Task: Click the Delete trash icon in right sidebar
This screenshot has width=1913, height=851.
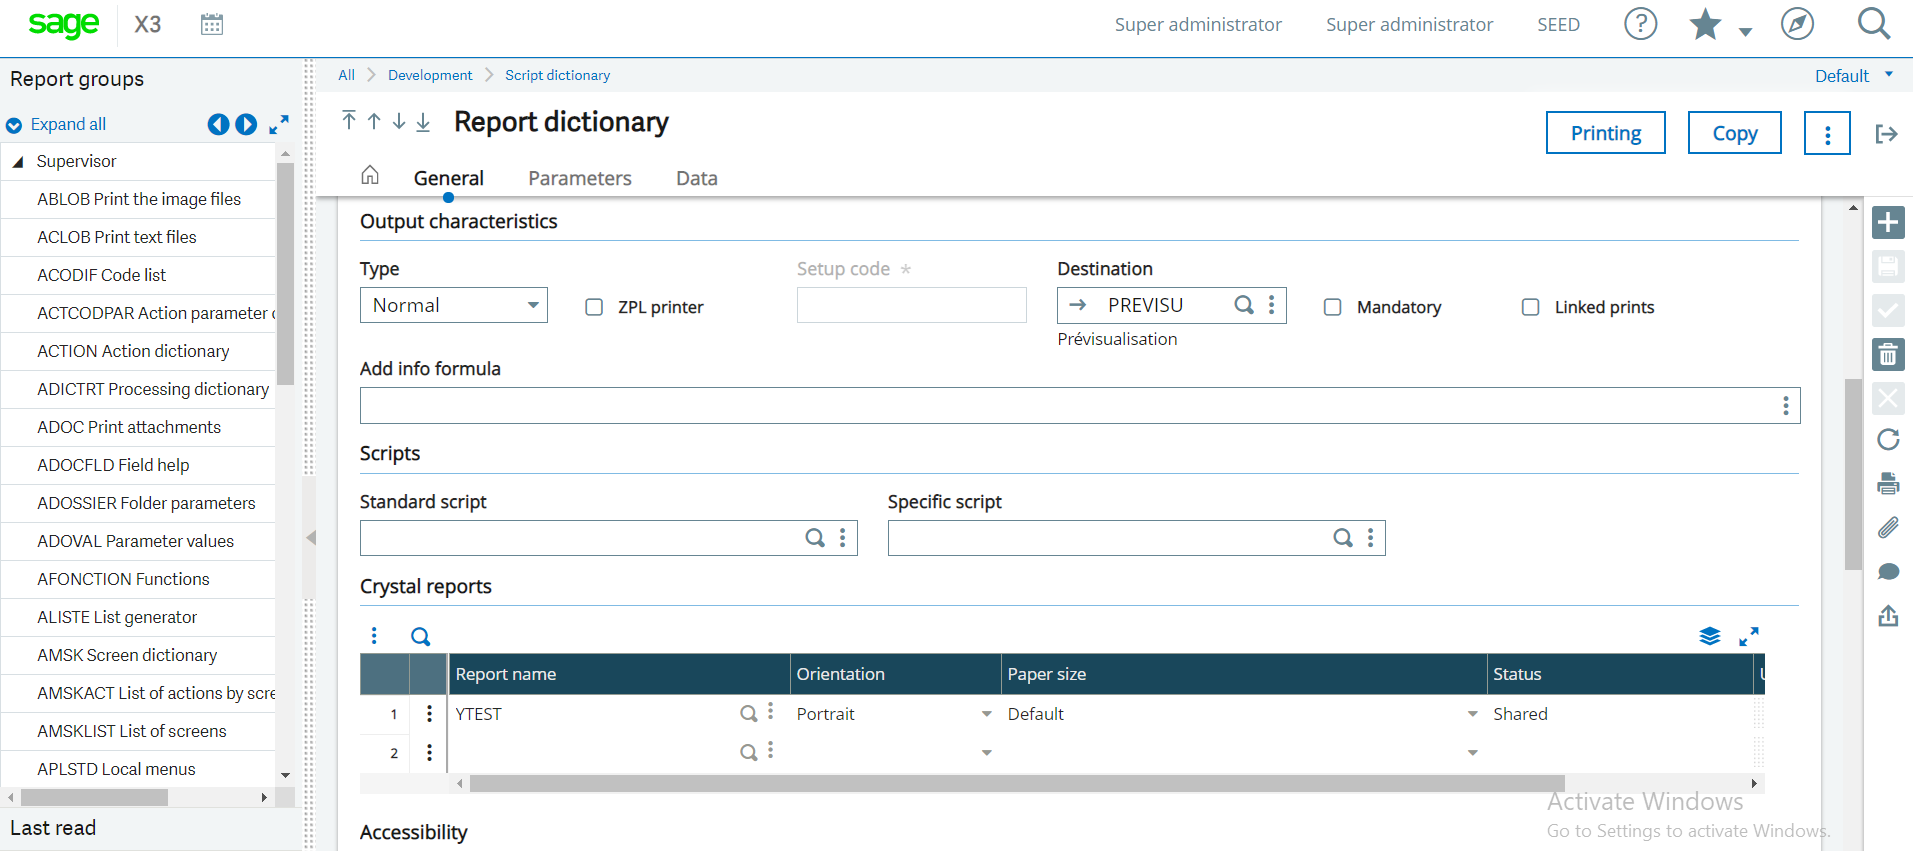Action: click(x=1888, y=354)
